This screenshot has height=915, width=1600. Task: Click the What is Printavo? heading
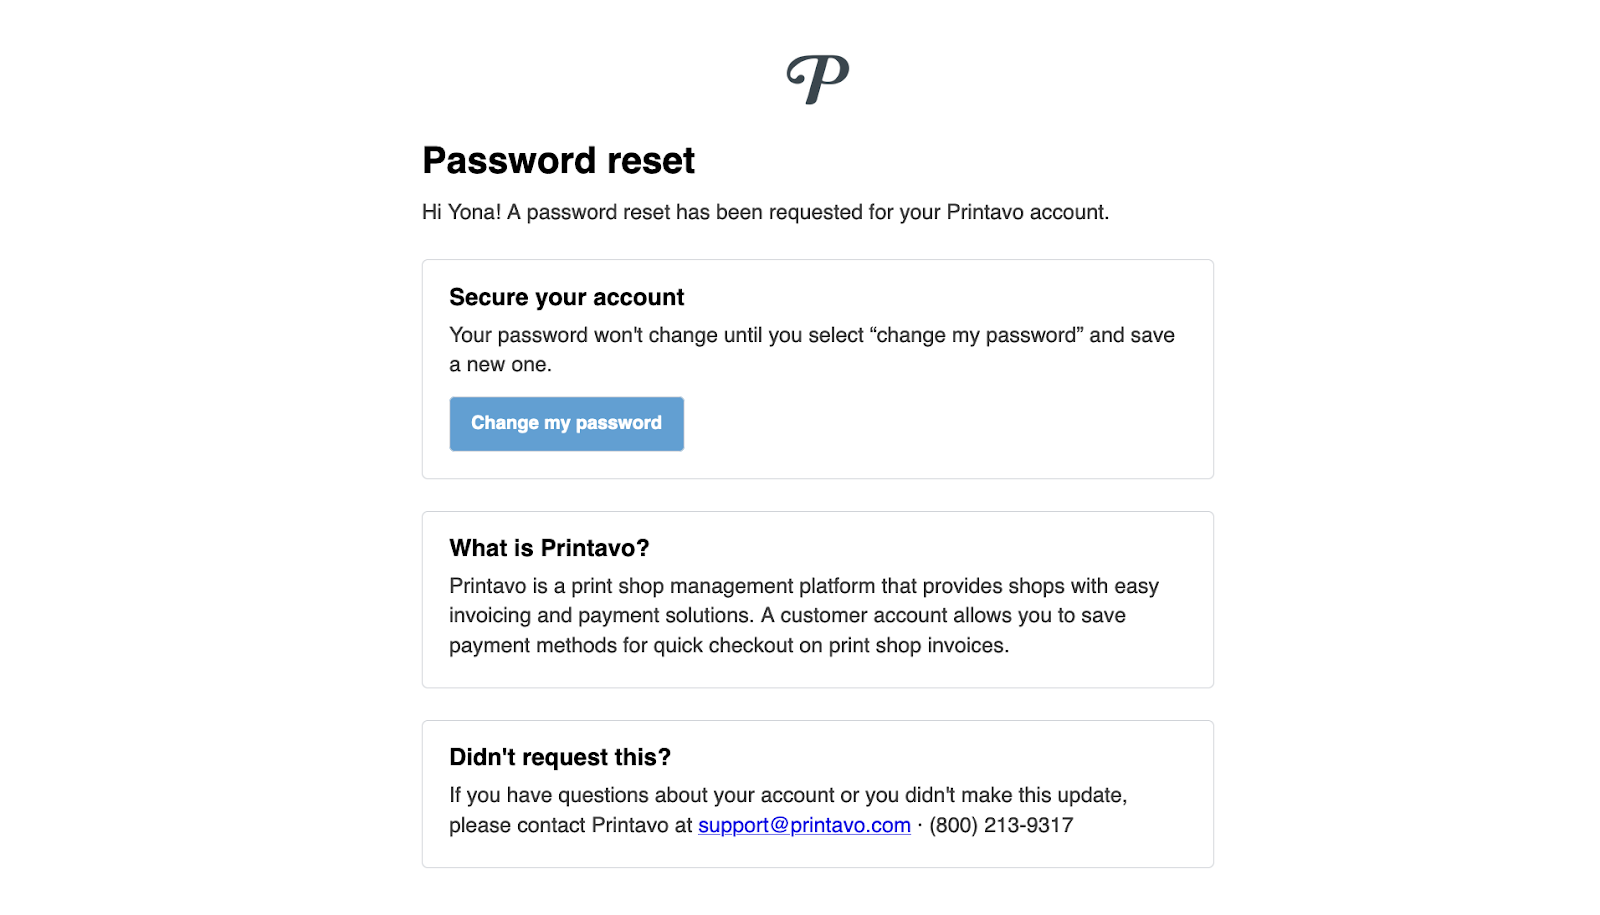(x=549, y=548)
